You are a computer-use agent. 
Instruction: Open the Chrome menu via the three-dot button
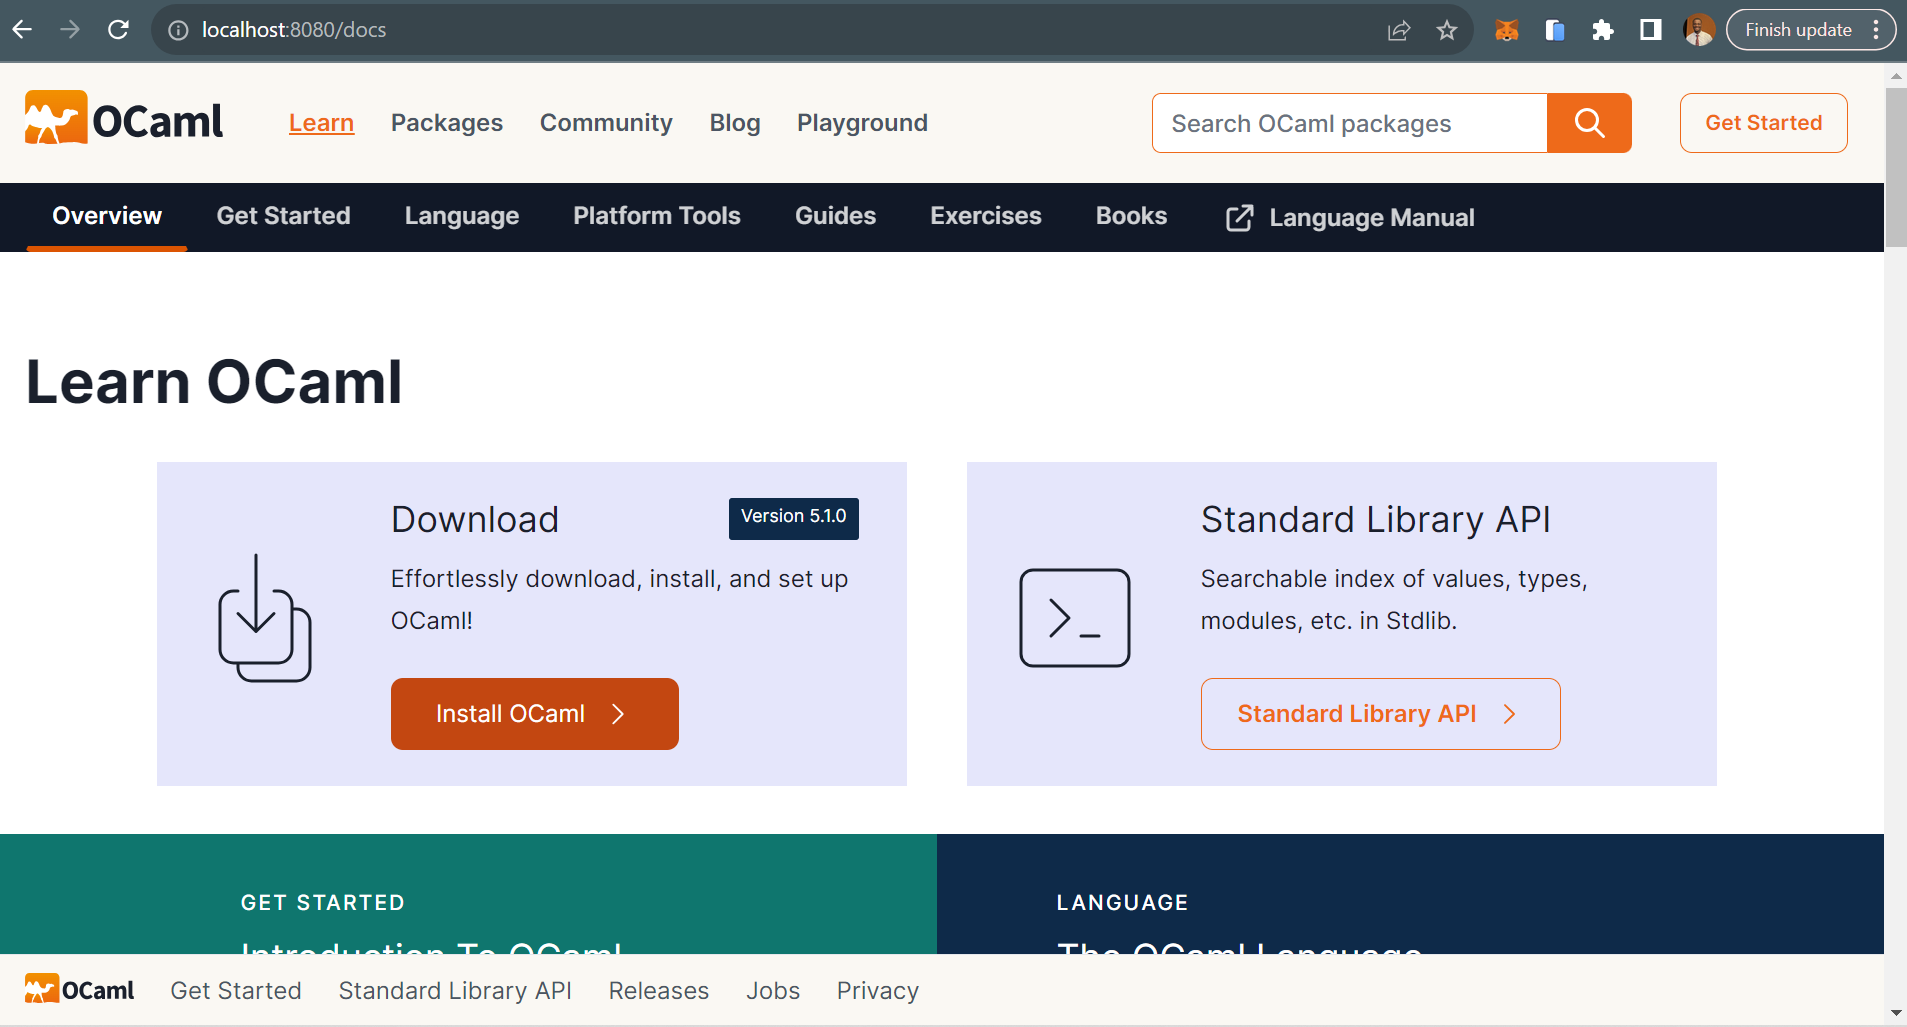[1877, 29]
